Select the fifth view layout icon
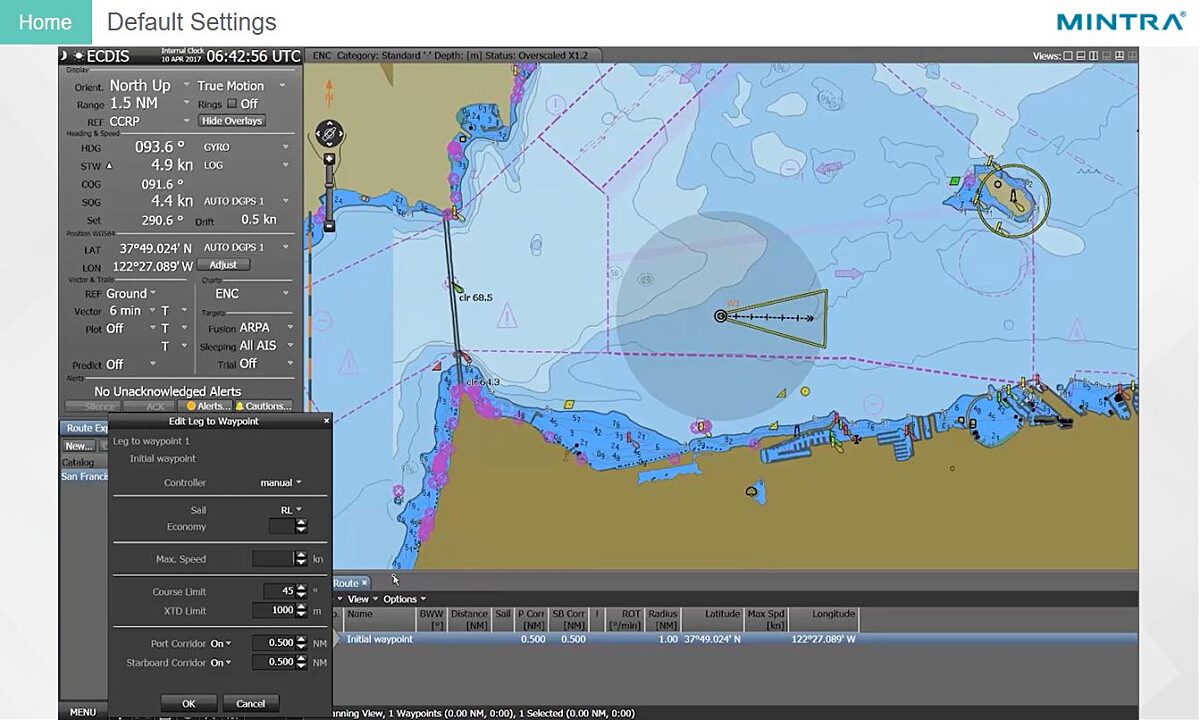The image size is (1200, 720). tap(1121, 56)
